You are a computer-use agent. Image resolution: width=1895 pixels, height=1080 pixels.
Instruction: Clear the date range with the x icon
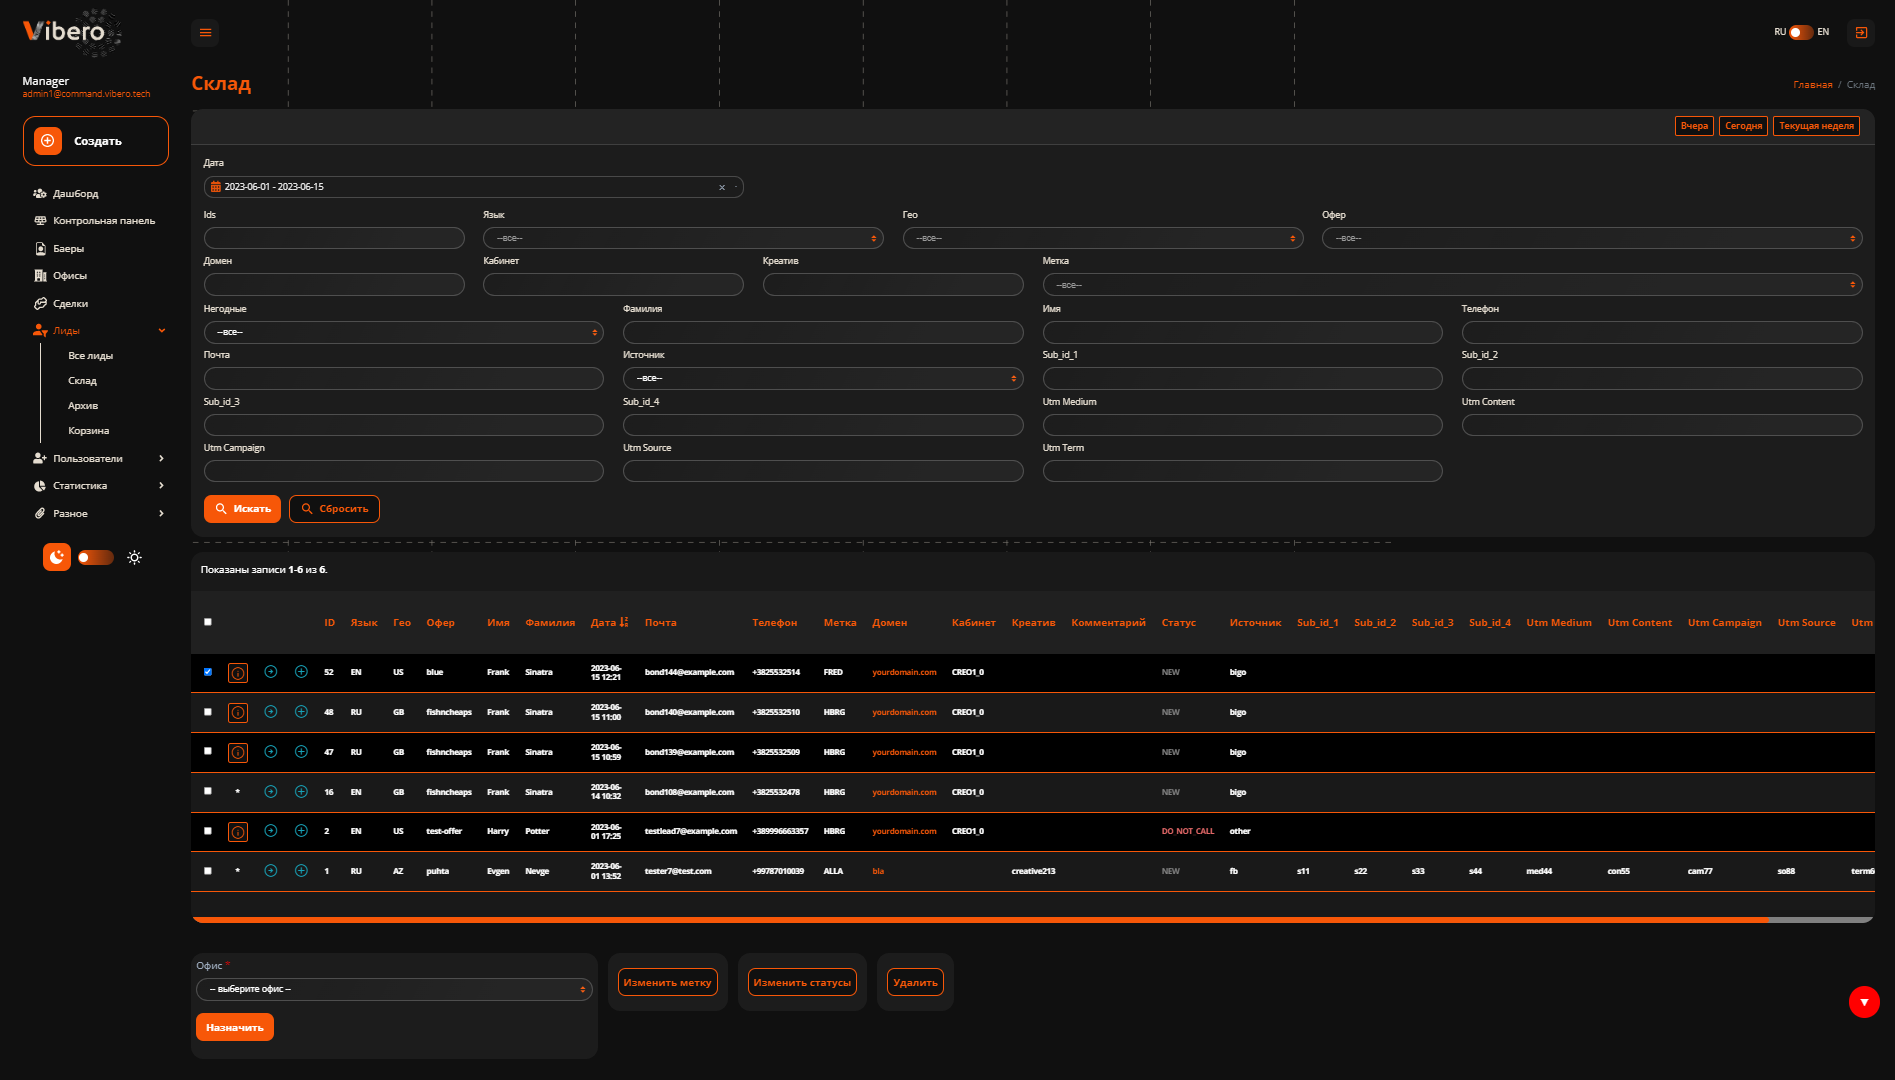click(722, 187)
